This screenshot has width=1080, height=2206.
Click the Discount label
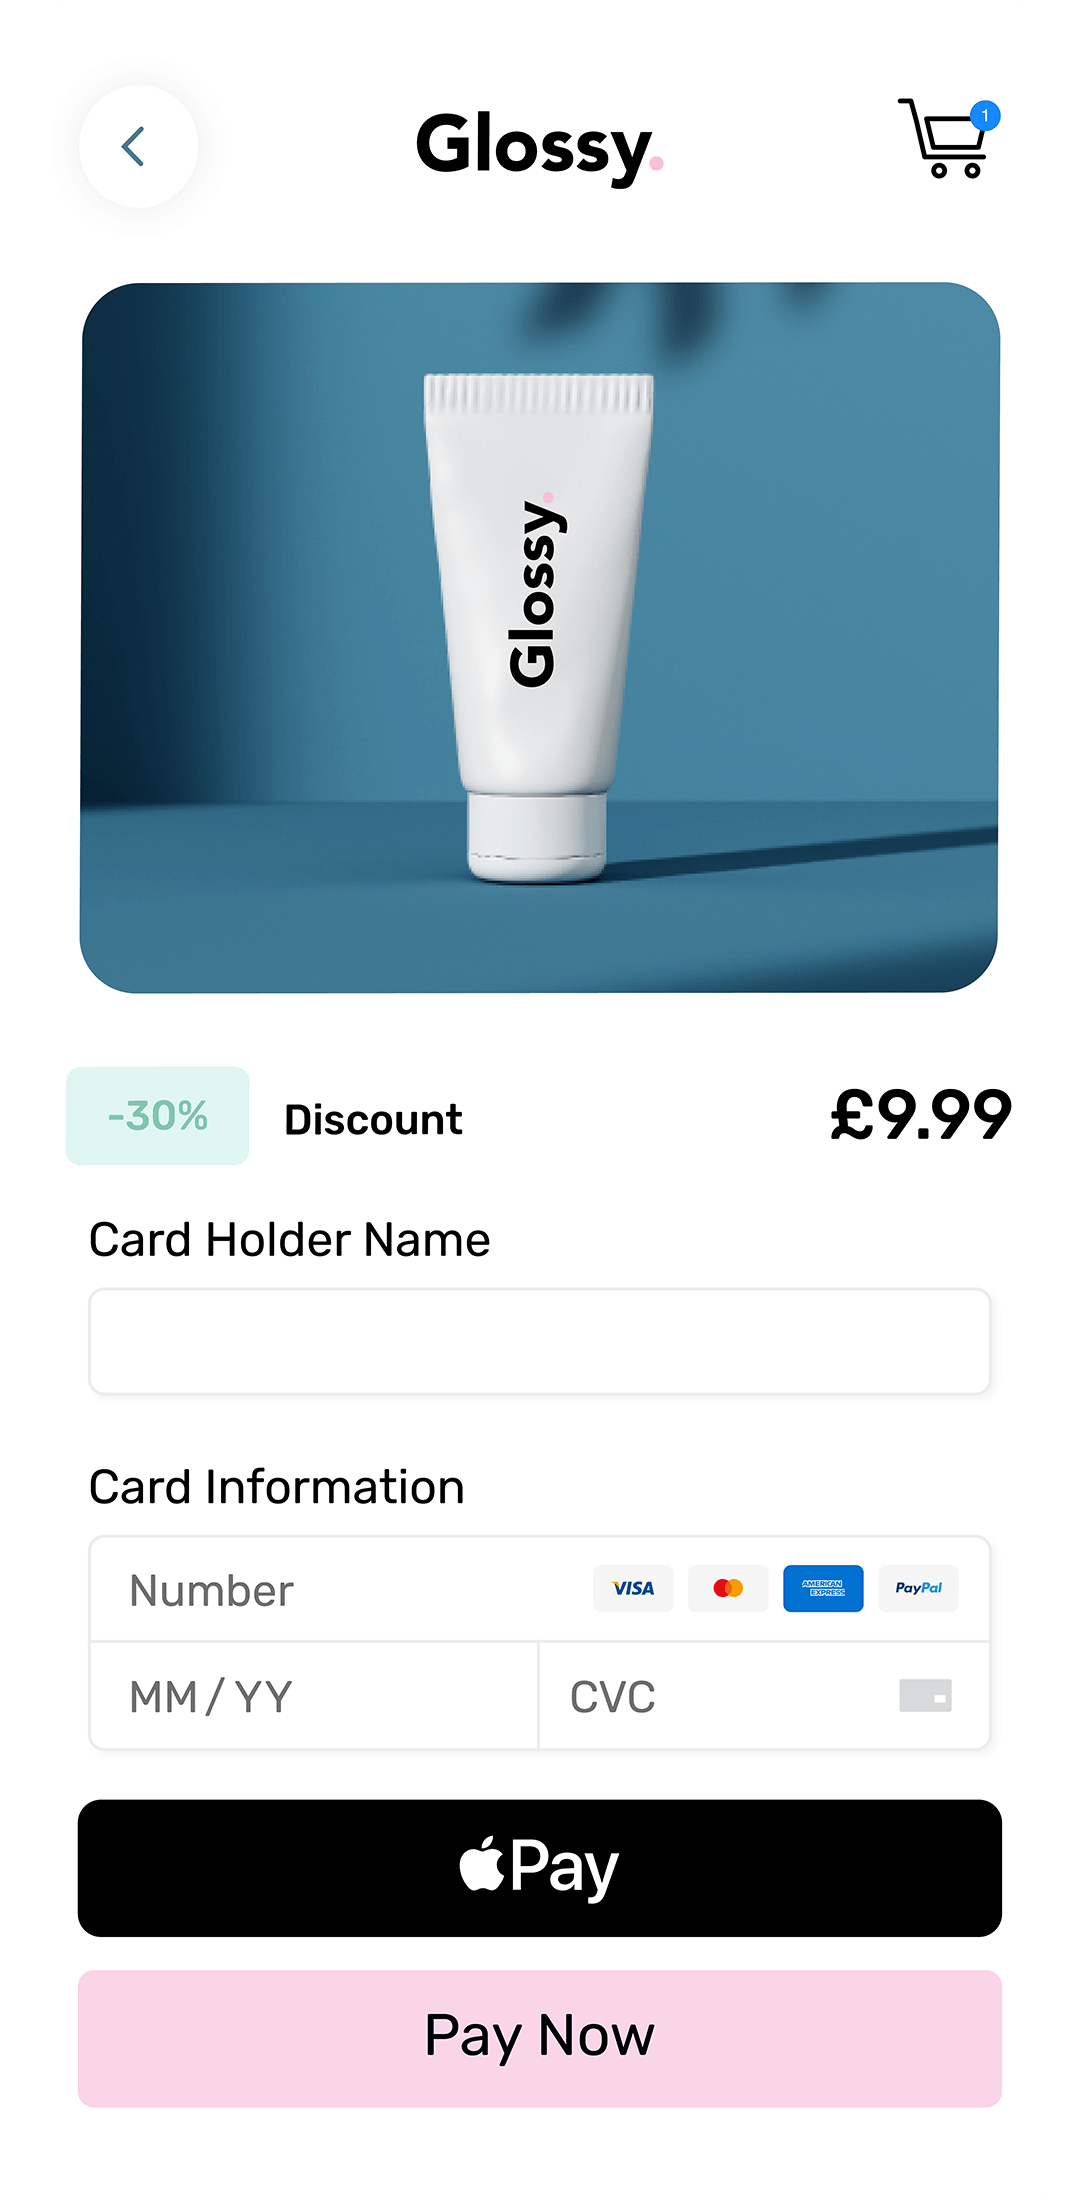tap(374, 1120)
